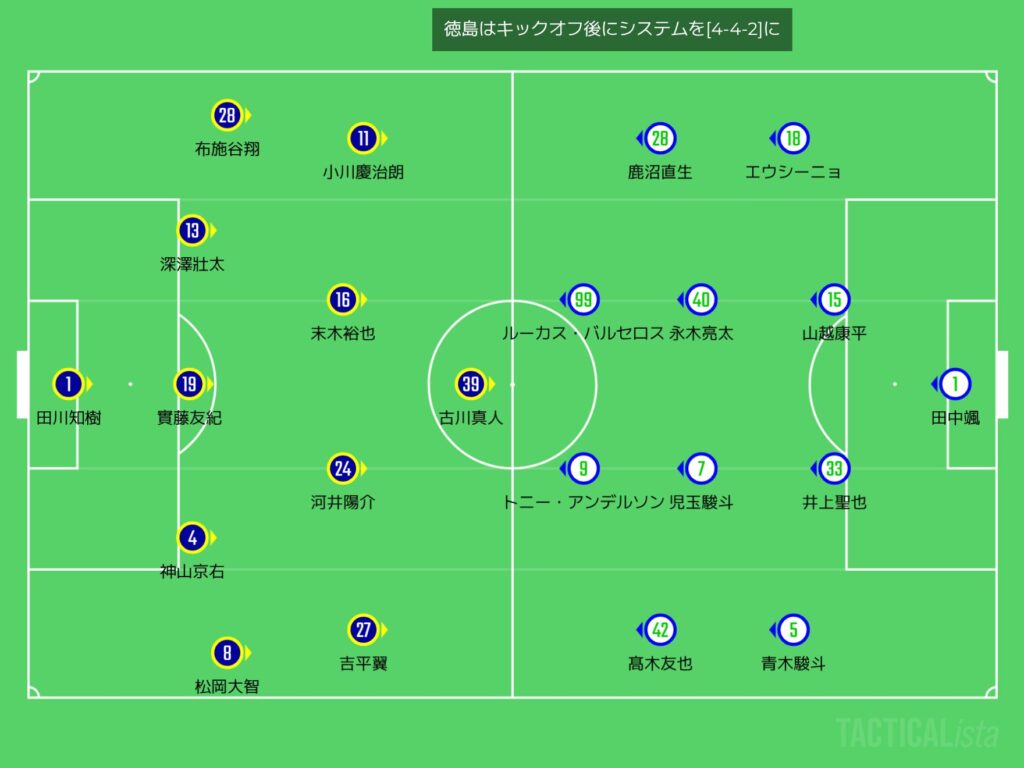
Task: Click the number 11 小川慶治朗 player marker
Action: coord(363,138)
